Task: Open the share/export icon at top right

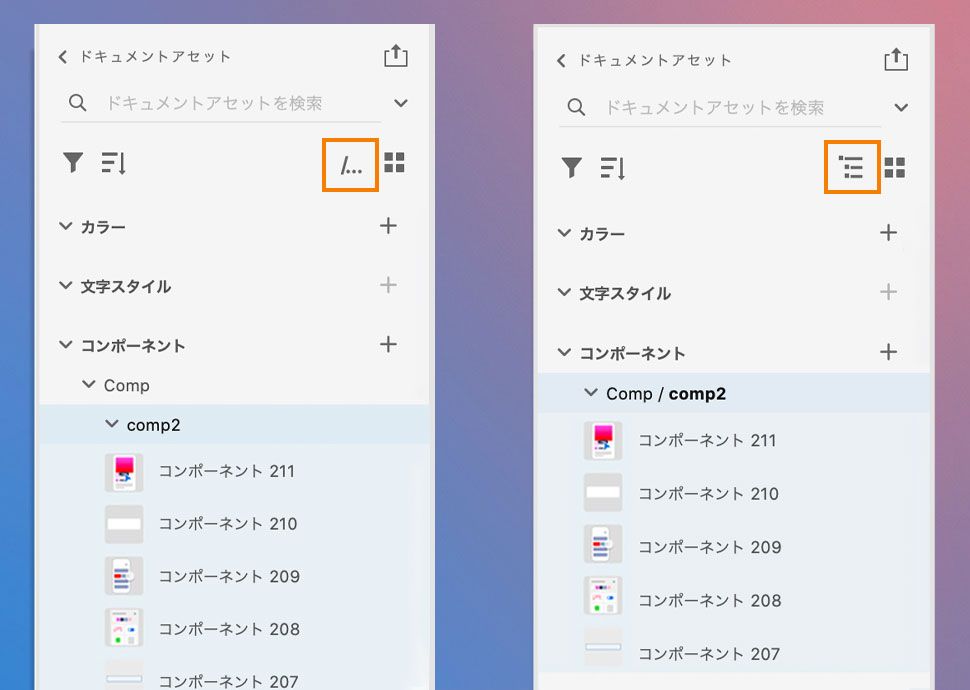Action: point(395,56)
